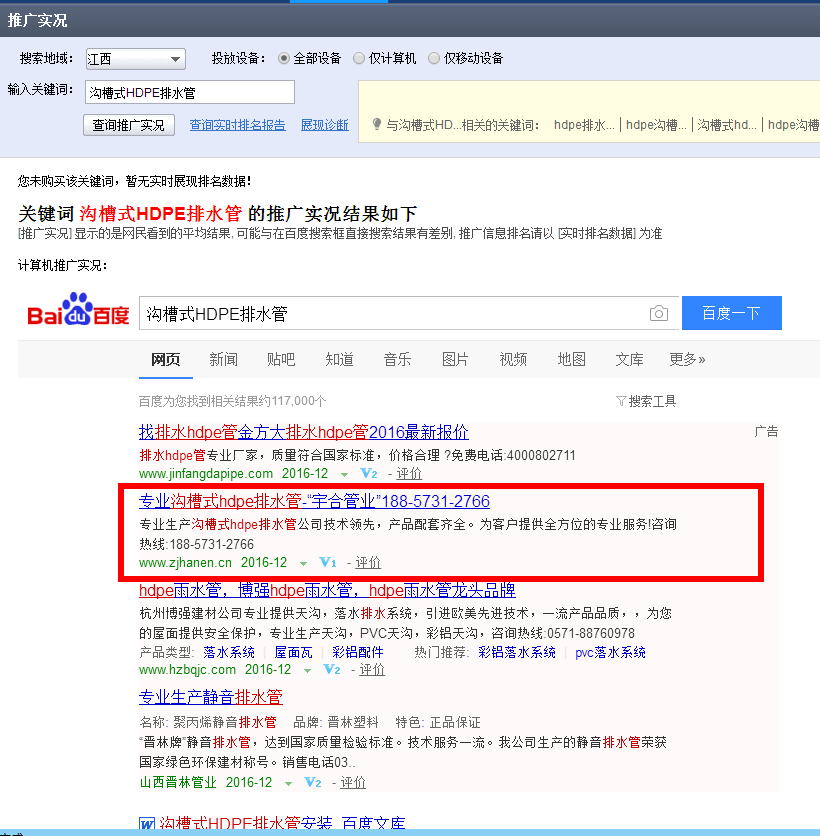Expand dropdown arrow next to www.zjhanen.cn
The image size is (820, 836).
coord(303,563)
